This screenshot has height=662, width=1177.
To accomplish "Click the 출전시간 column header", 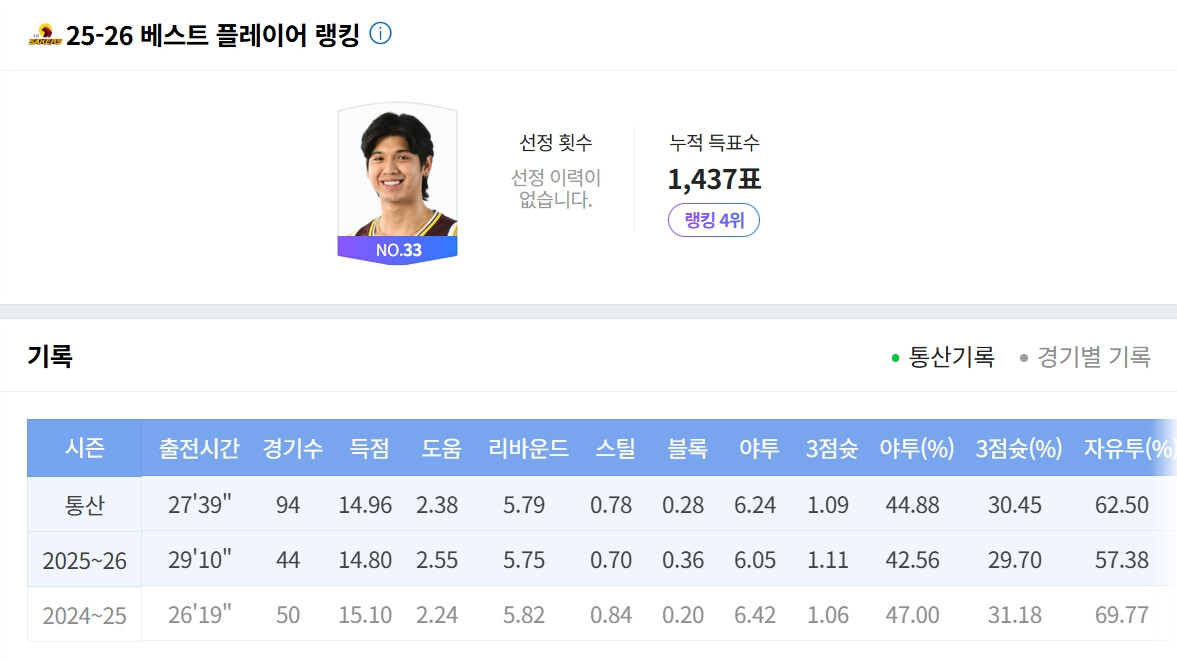I will click(x=199, y=448).
